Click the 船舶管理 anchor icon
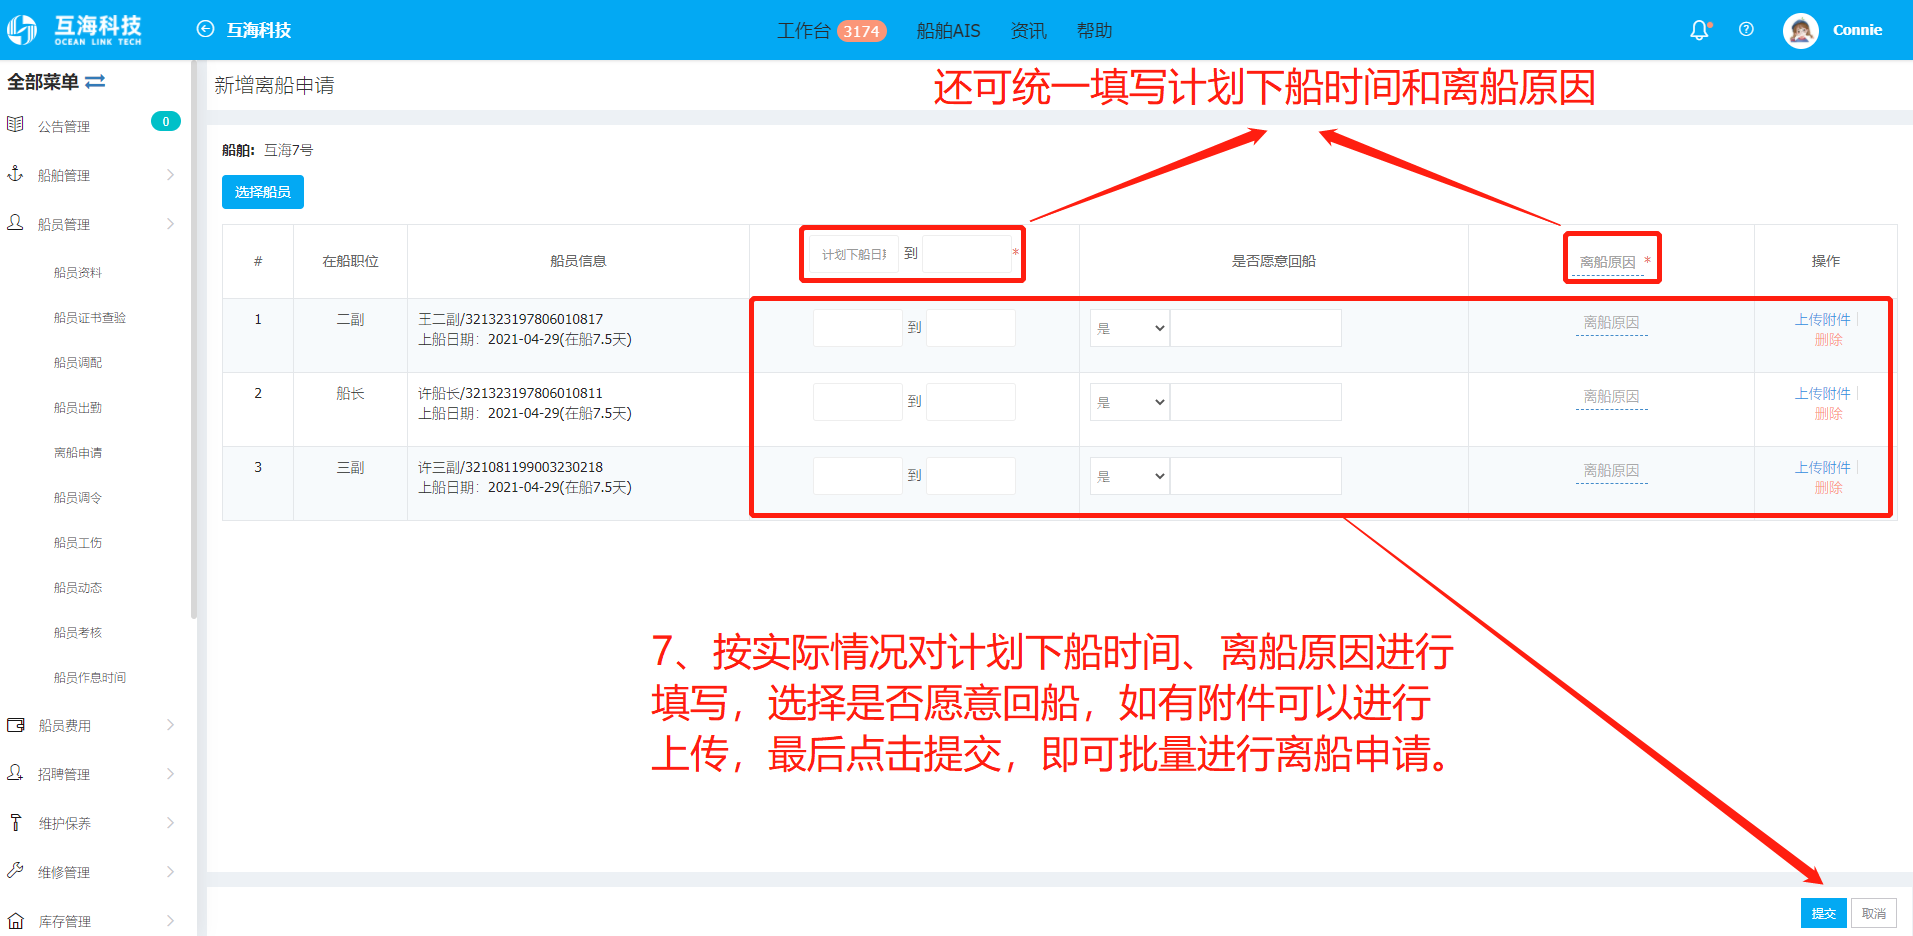 point(15,174)
